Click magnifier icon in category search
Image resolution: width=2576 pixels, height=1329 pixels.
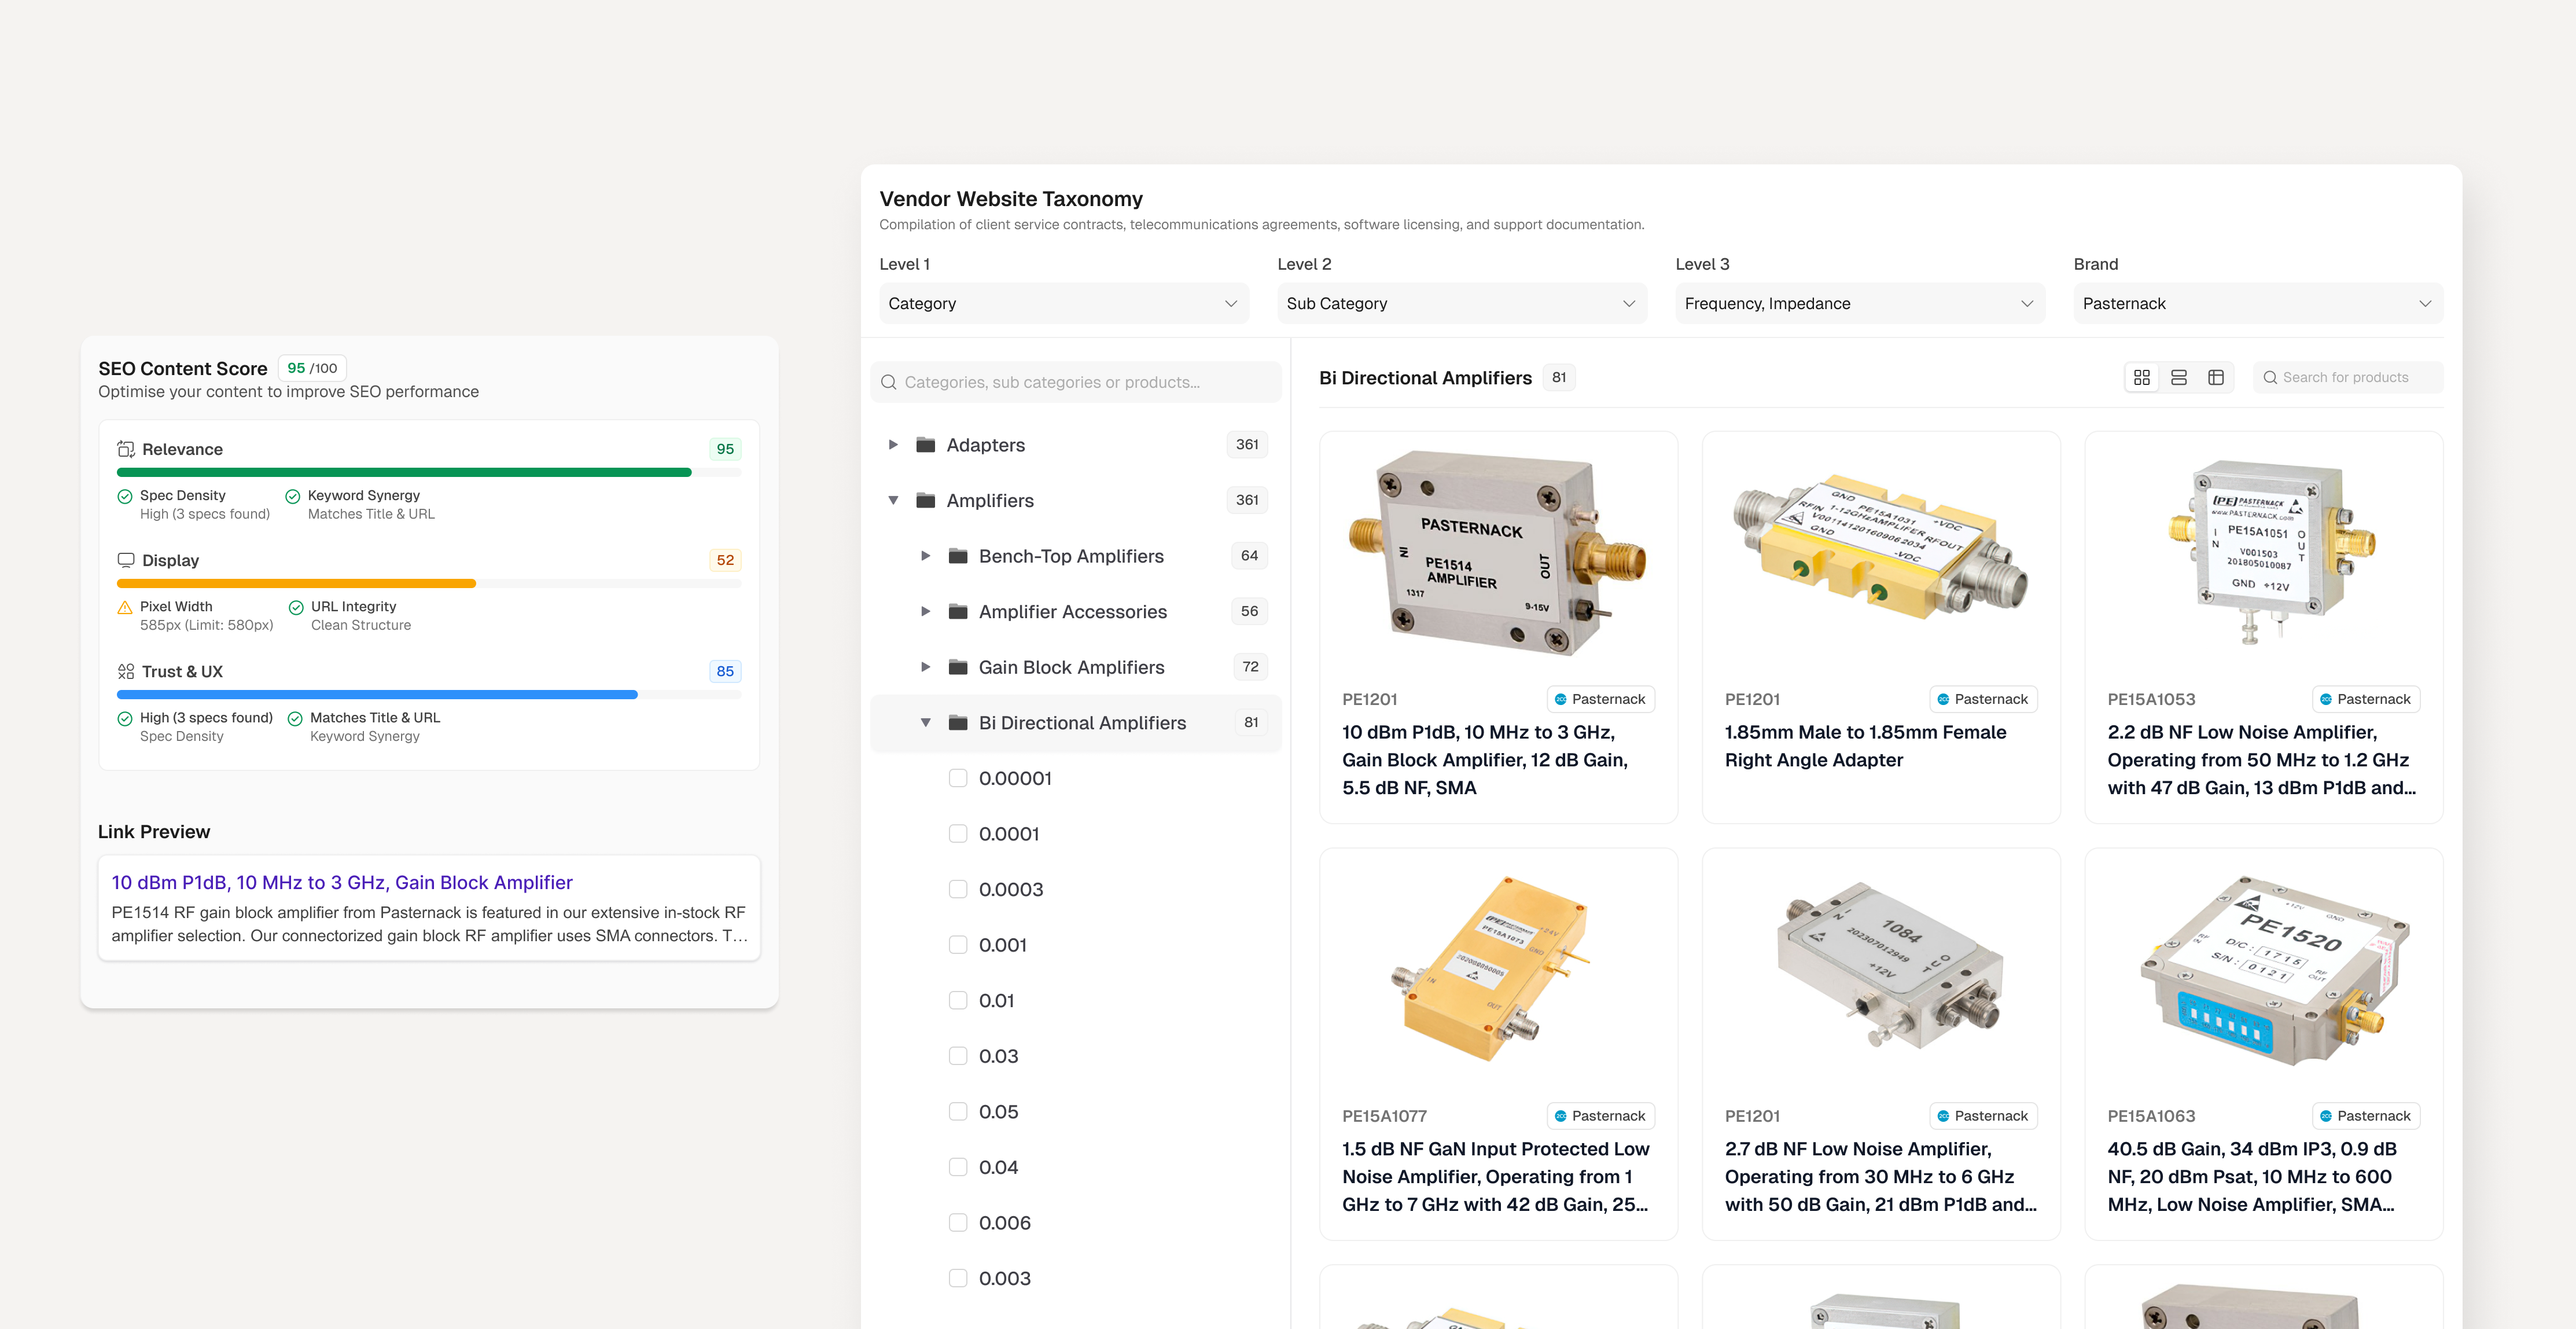click(888, 382)
